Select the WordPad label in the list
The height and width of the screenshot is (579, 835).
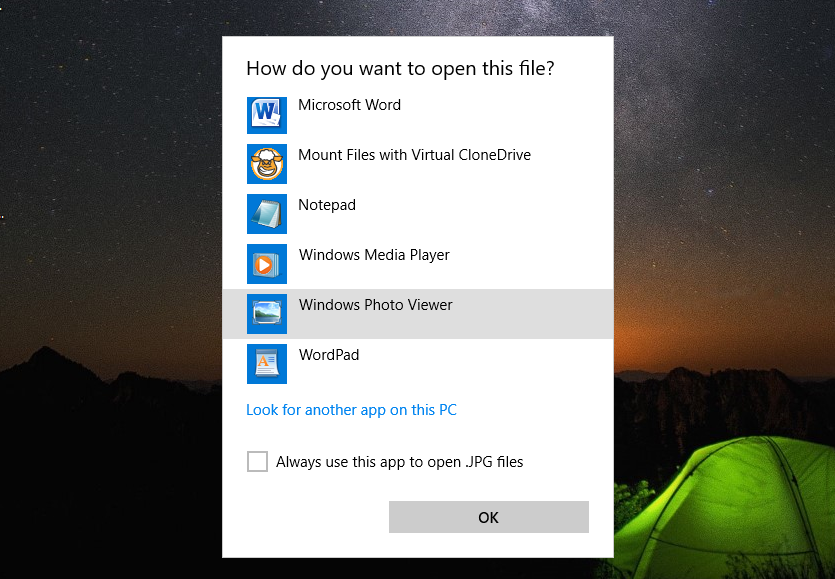(x=329, y=355)
